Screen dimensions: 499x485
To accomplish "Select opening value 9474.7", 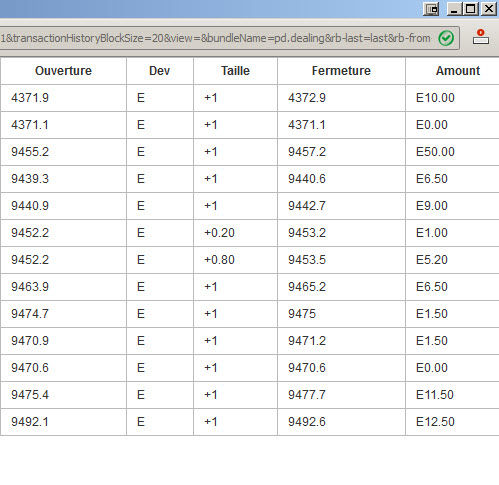I will [30, 314].
